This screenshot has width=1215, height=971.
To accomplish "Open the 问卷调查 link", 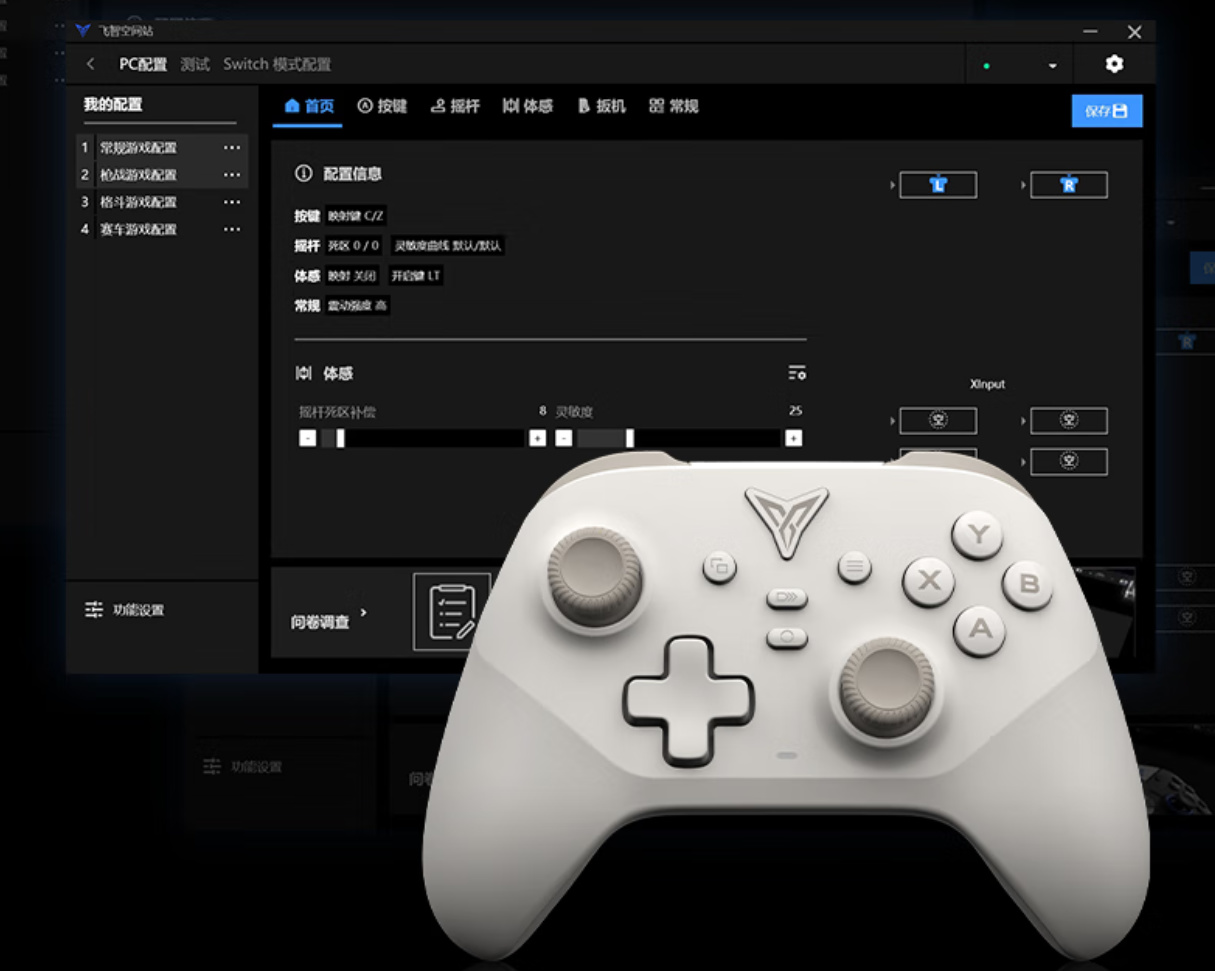I will (320, 622).
